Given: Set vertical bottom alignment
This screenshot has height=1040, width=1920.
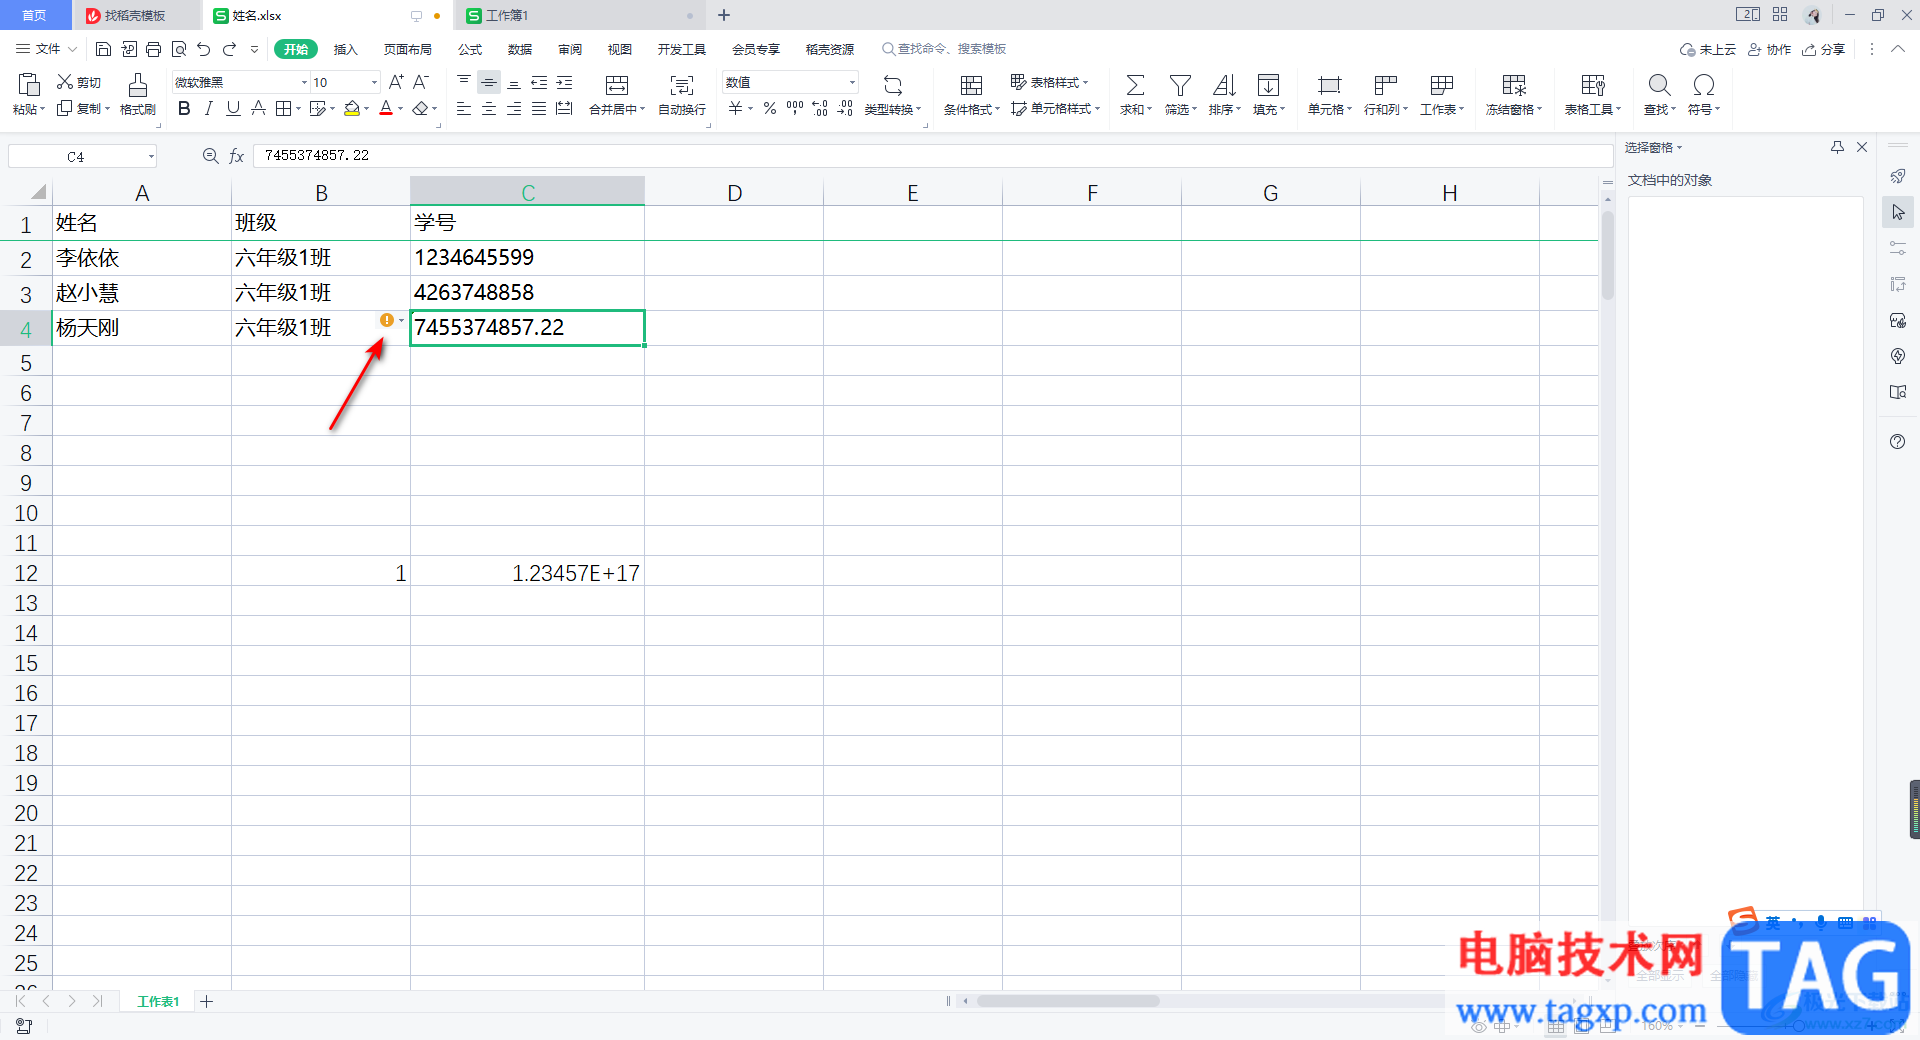Looking at the screenshot, I should tap(514, 82).
